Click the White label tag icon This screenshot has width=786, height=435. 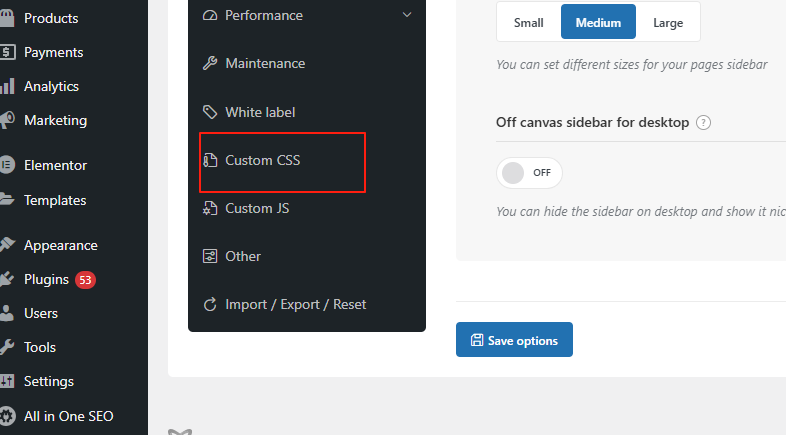pos(210,112)
